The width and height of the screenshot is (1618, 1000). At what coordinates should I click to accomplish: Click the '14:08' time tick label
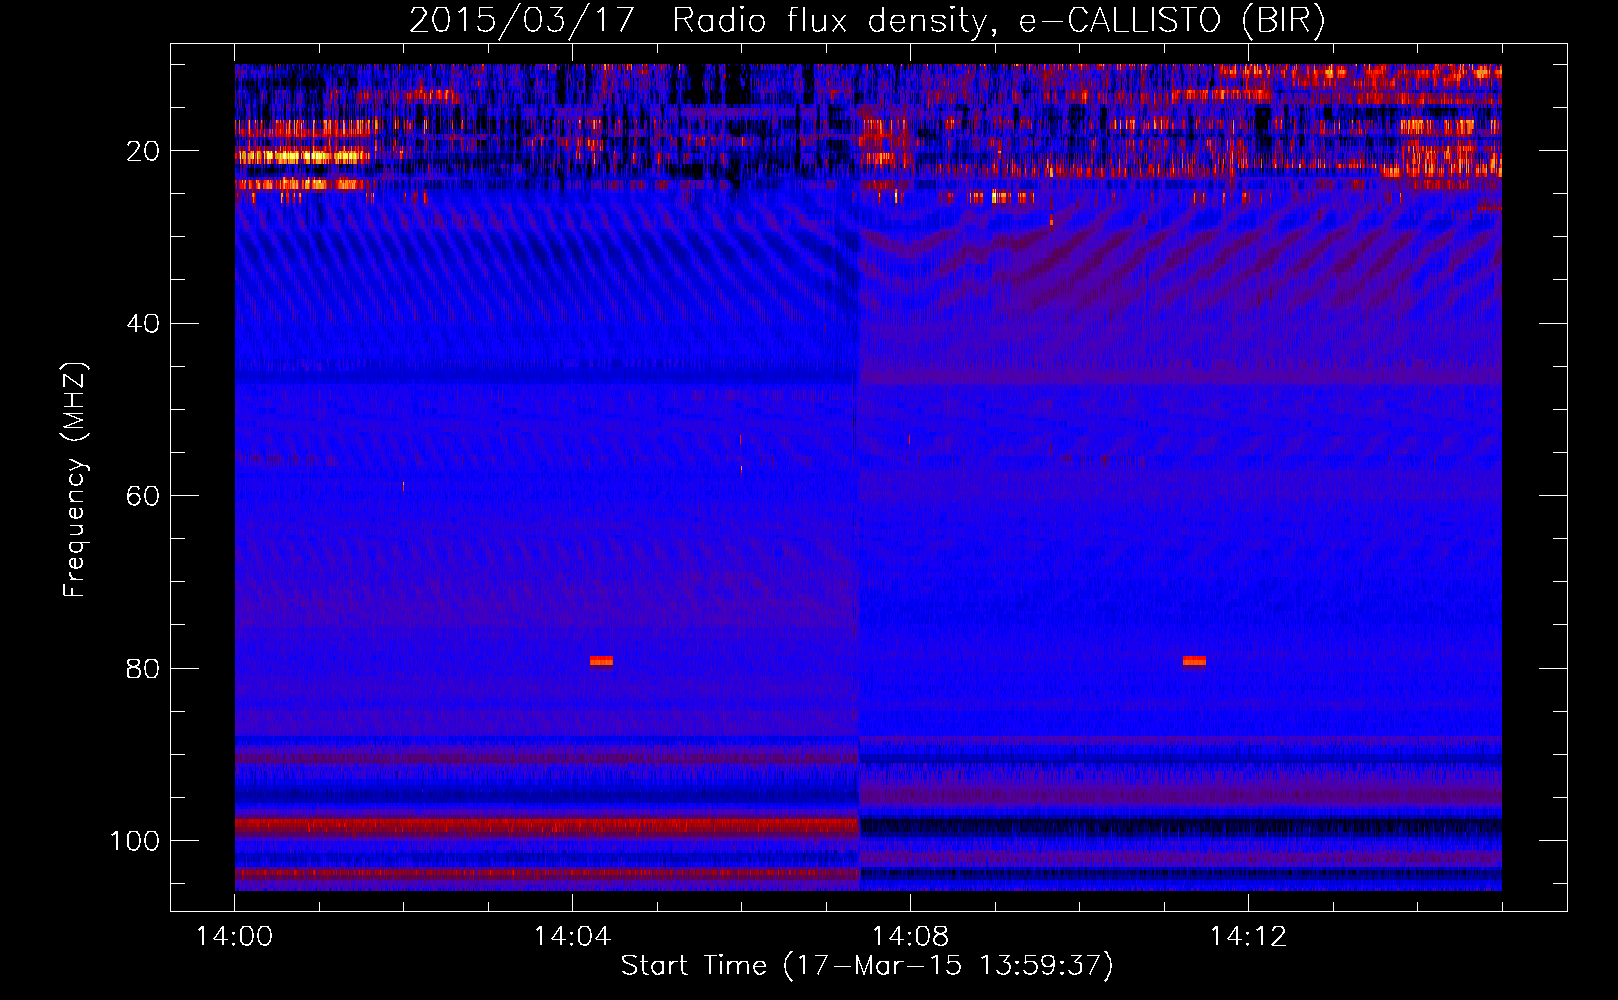(910, 937)
